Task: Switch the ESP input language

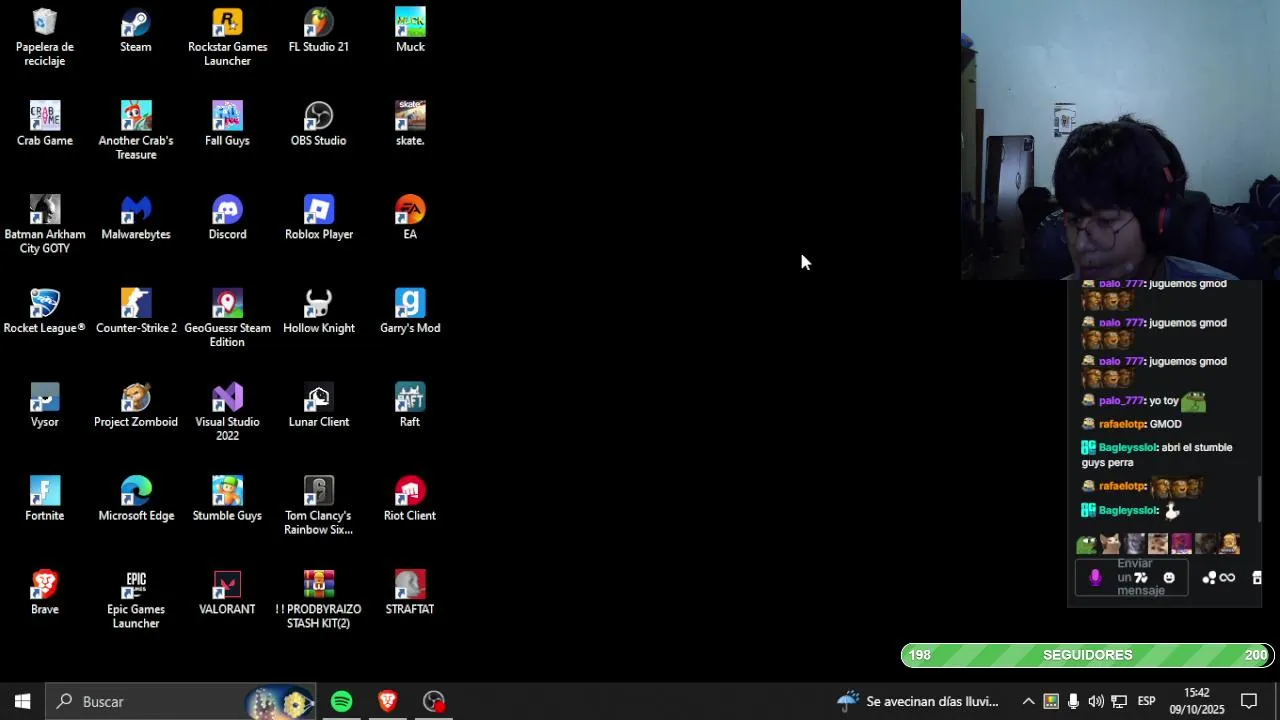Action: pyautogui.click(x=1147, y=701)
